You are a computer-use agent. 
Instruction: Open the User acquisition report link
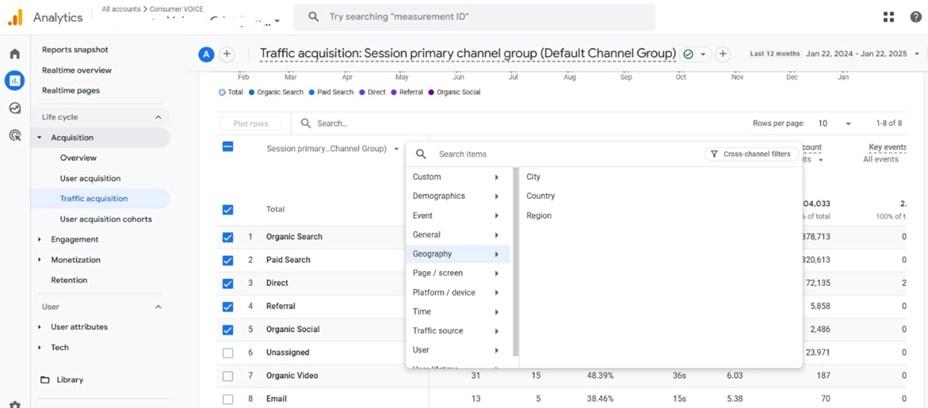[90, 178]
